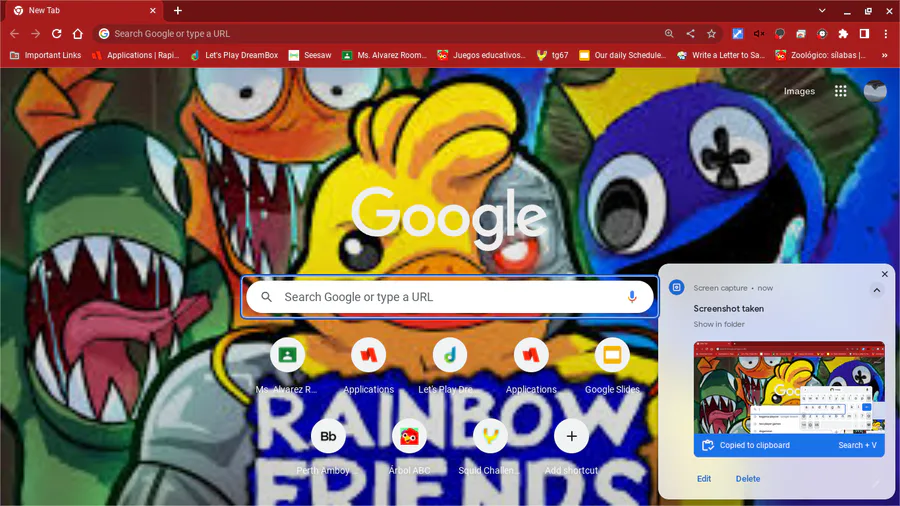Image resolution: width=900 pixels, height=506 pixels.
Task: Share this page using the share icon
Action: 690,34
